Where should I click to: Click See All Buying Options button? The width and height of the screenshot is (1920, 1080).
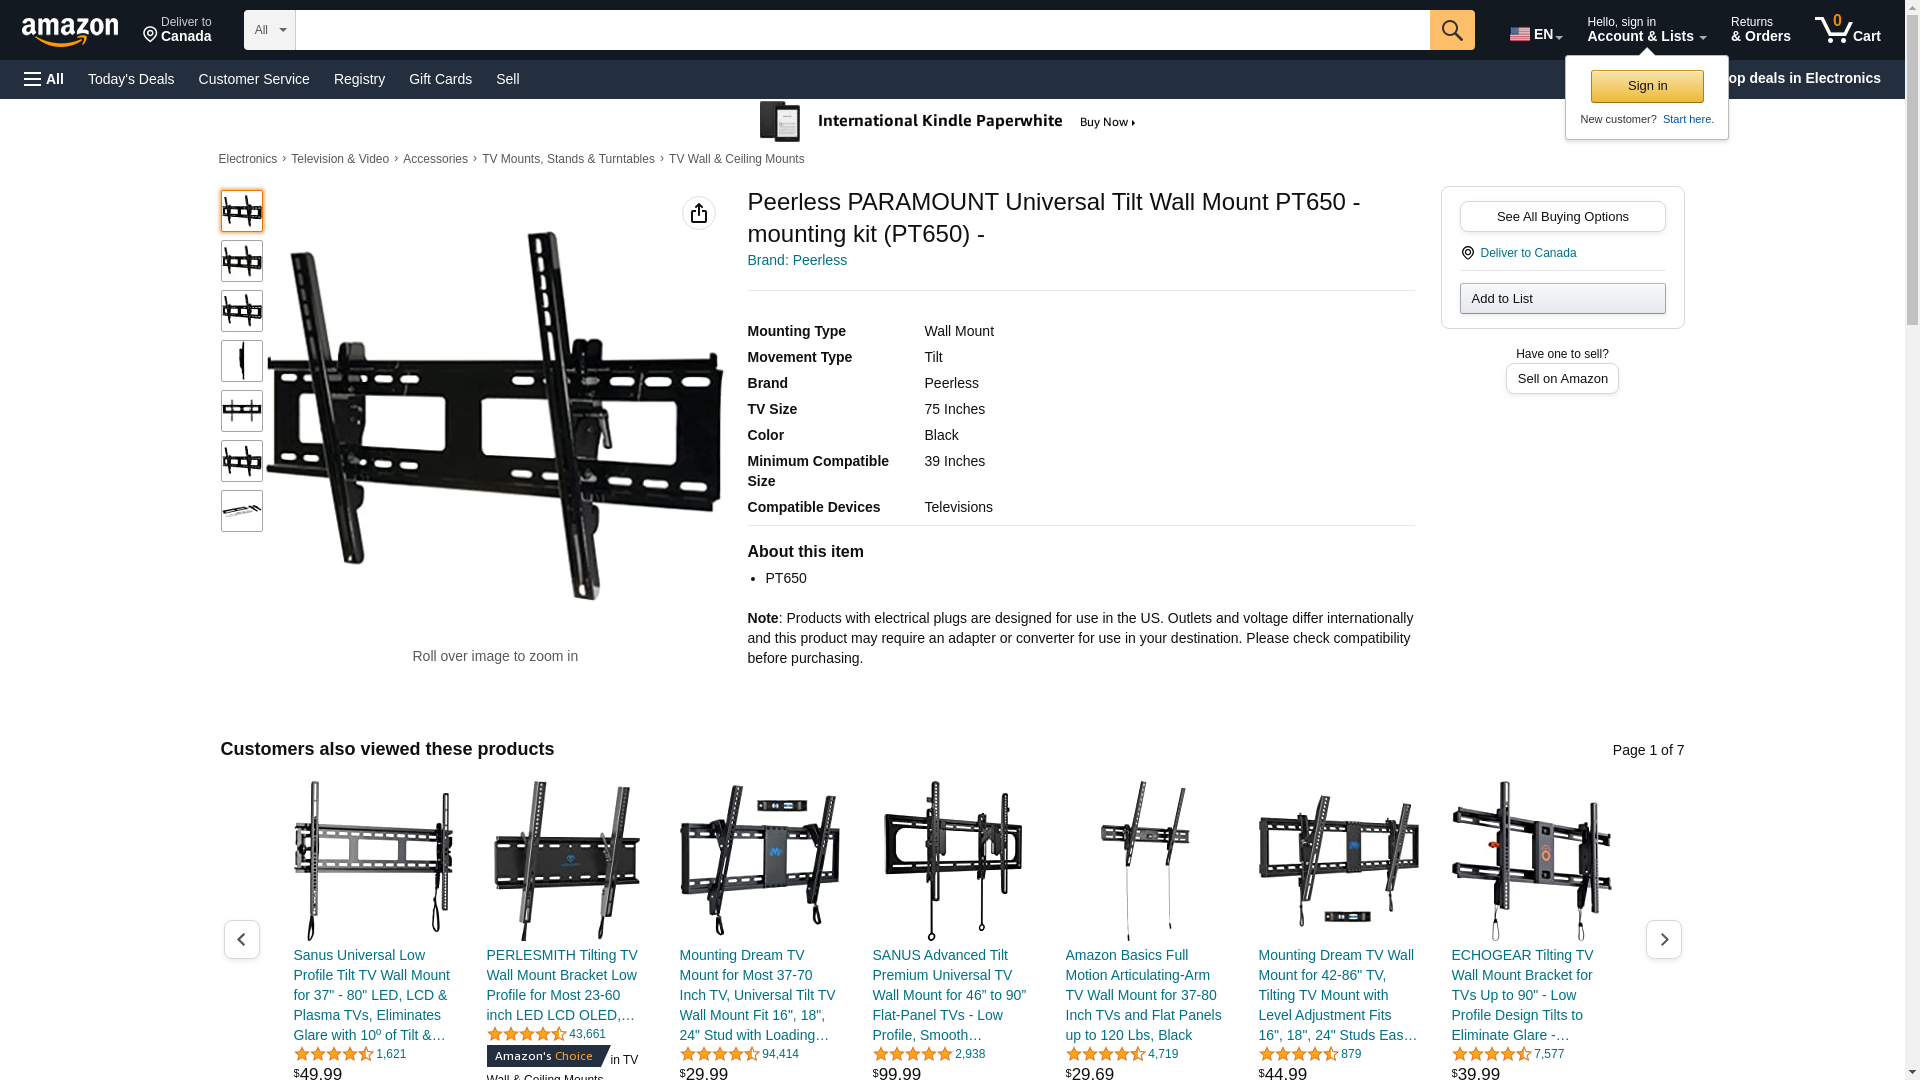point(1562,216)
